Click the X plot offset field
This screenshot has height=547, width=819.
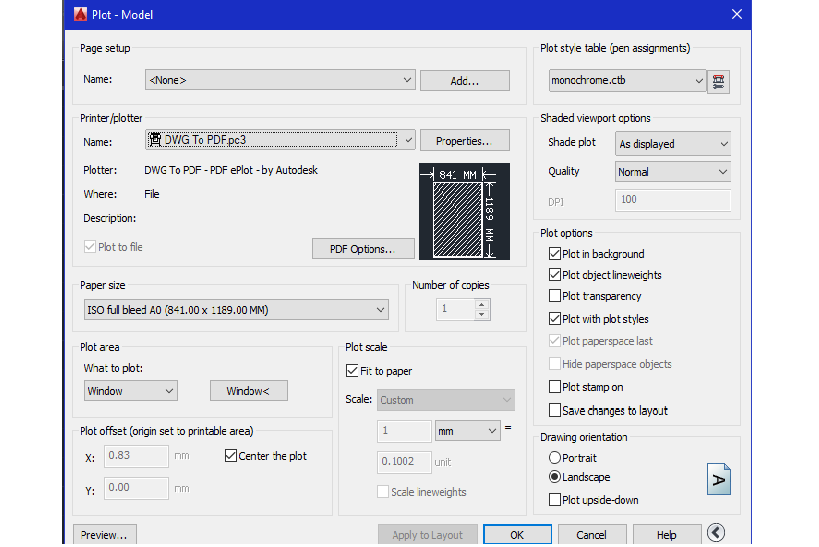click(x=136, y=456)
